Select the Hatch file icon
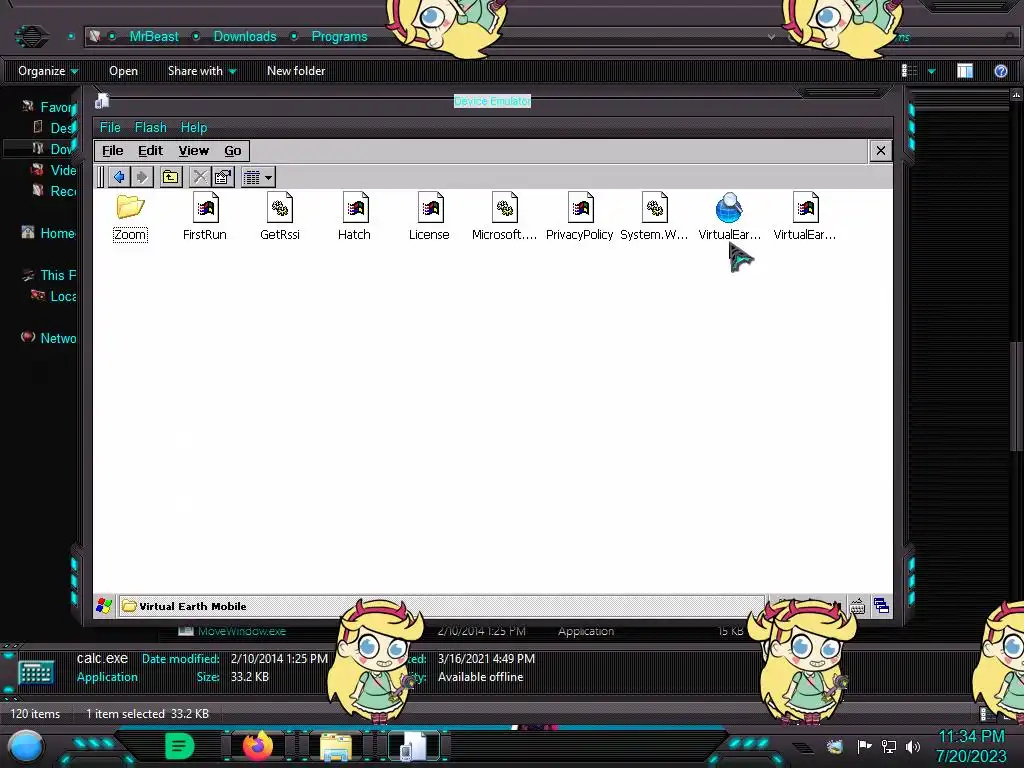 point(355,217)
